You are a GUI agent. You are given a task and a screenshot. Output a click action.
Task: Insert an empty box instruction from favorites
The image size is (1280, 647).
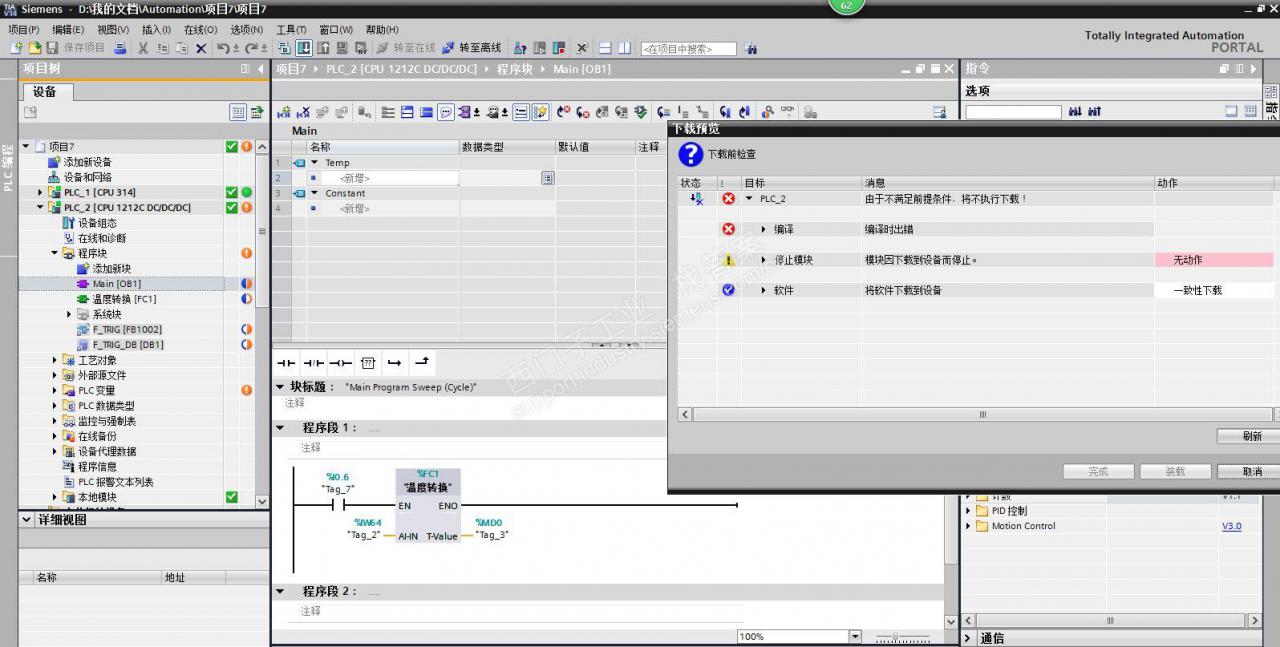367,362
